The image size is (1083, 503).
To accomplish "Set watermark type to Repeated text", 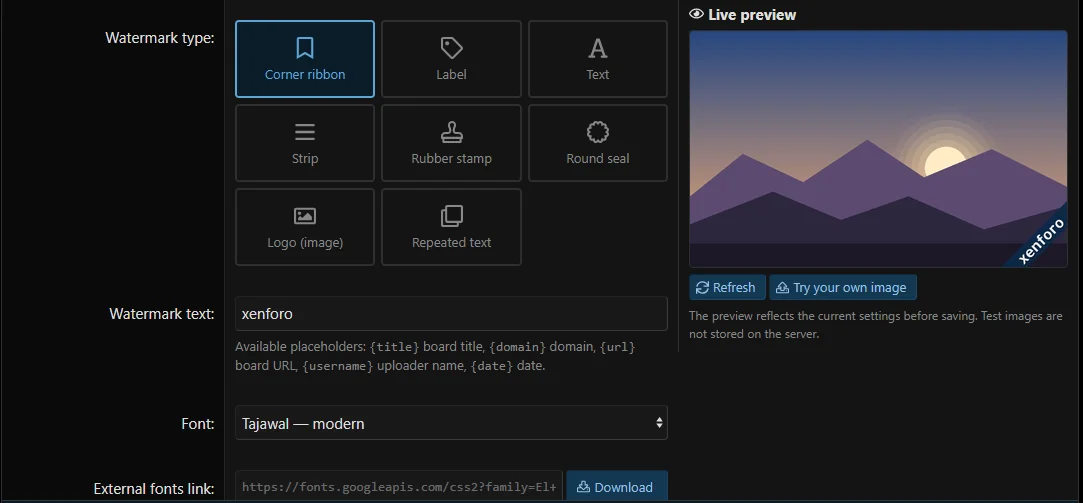I will pos(451,227).
